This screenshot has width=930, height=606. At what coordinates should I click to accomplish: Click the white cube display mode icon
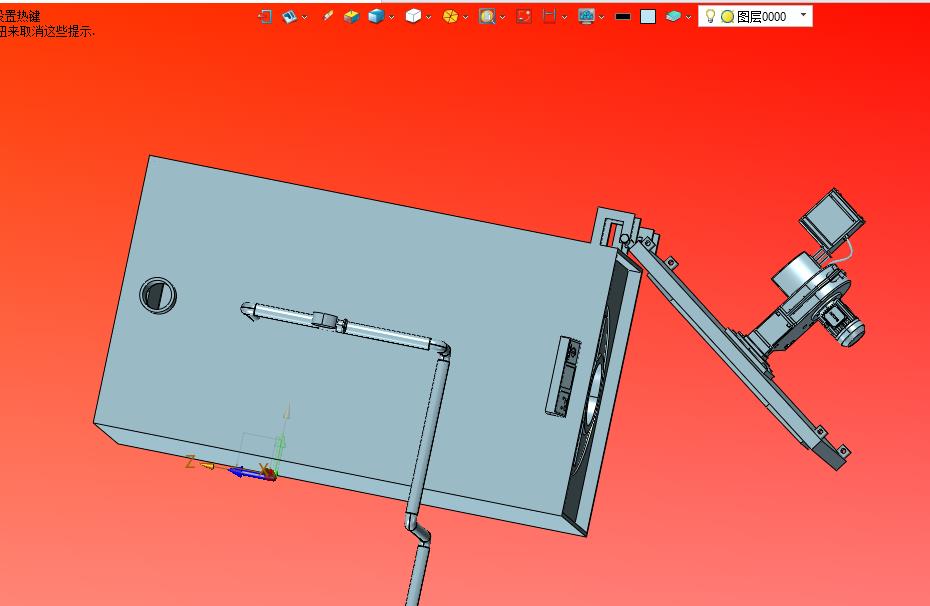tap(413, 17)
